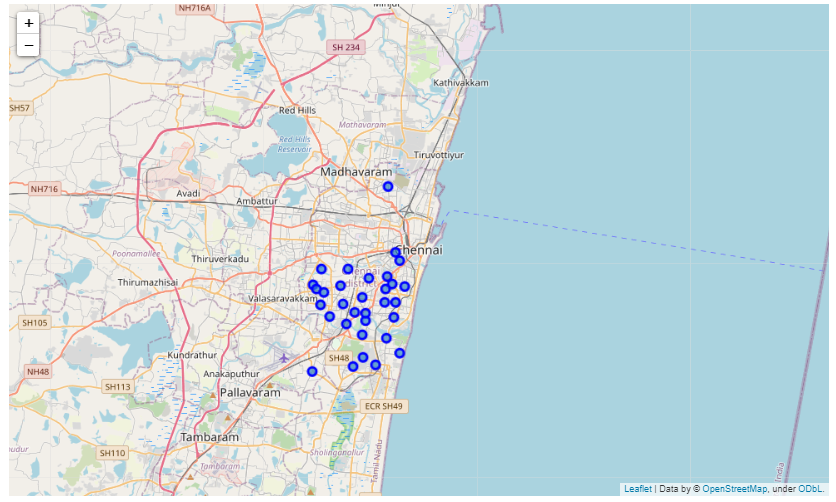The width and height of the screenshot is (836, 502).
Task: Click the SH105 road shield
Action: (x=35, y=323)
